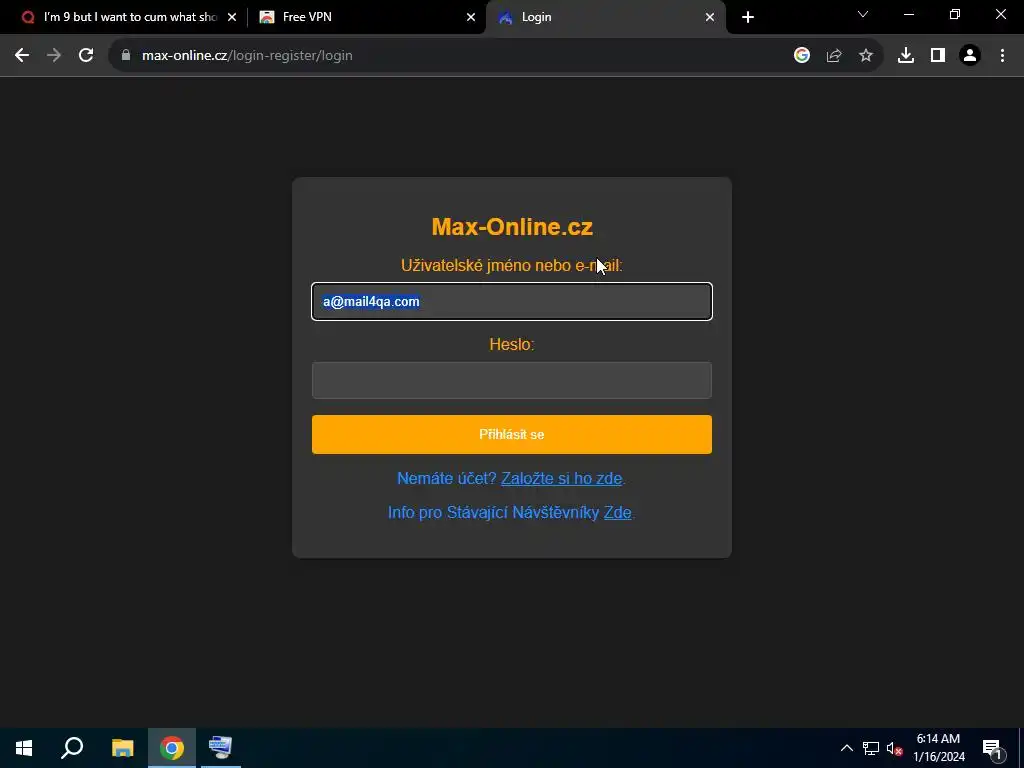This screenshot has height=768, width=1024.
Task: Follow the 'Zde' info link
Action: click(x=617, y=512)
